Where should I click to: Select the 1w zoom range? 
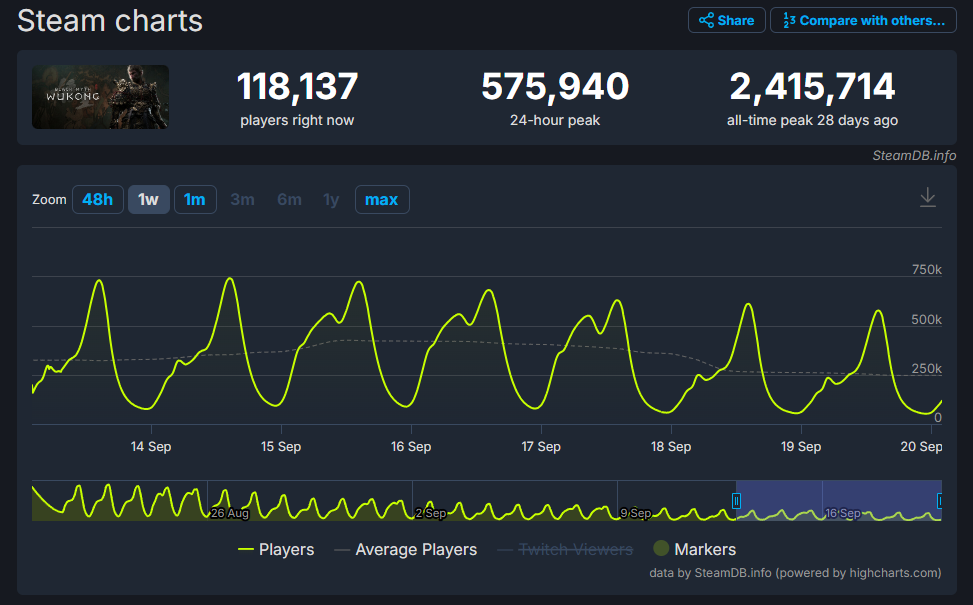click(148, 199)
